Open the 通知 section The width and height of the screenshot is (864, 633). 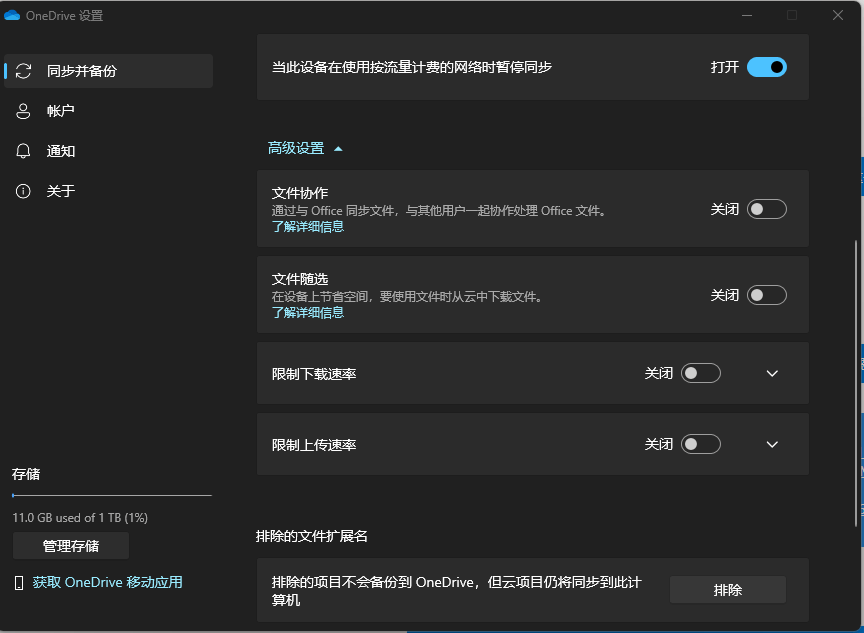[x=109, y=151]
